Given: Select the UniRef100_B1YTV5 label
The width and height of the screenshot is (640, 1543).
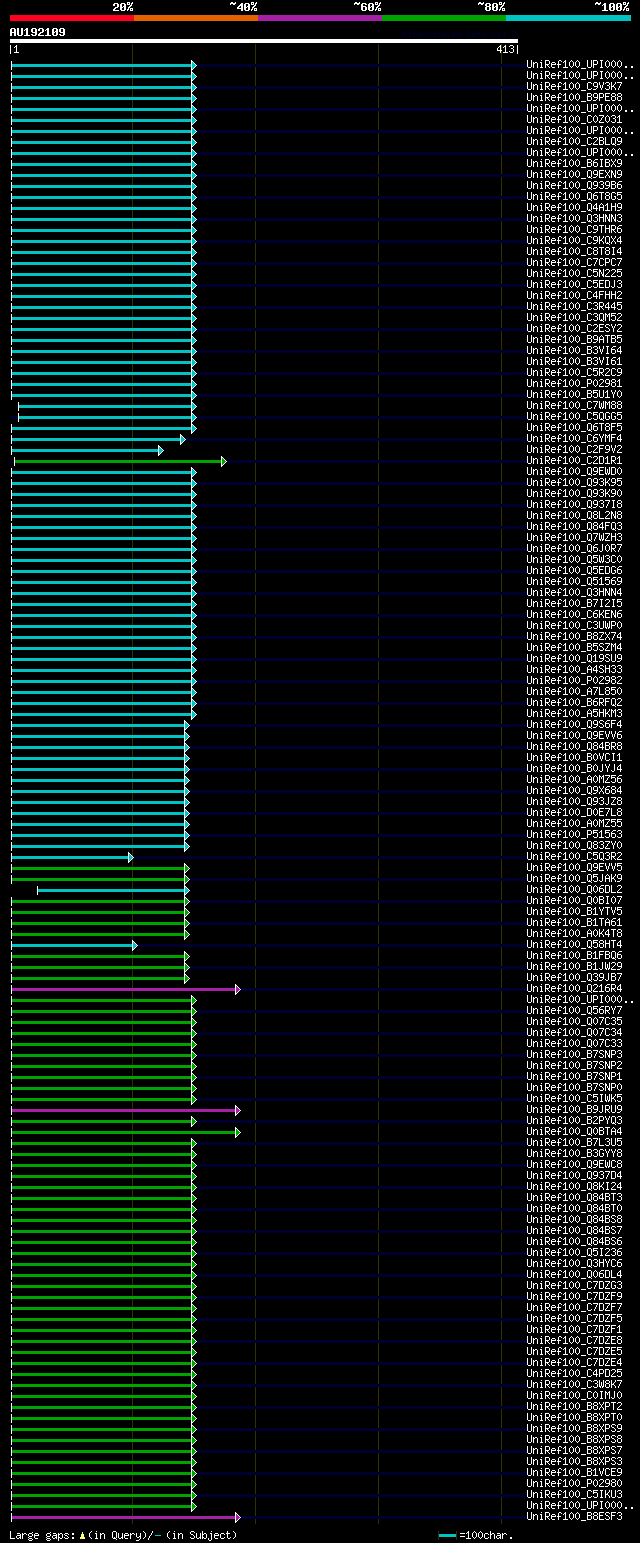Looking at the screenshot, I should click(x=574, y=912).
